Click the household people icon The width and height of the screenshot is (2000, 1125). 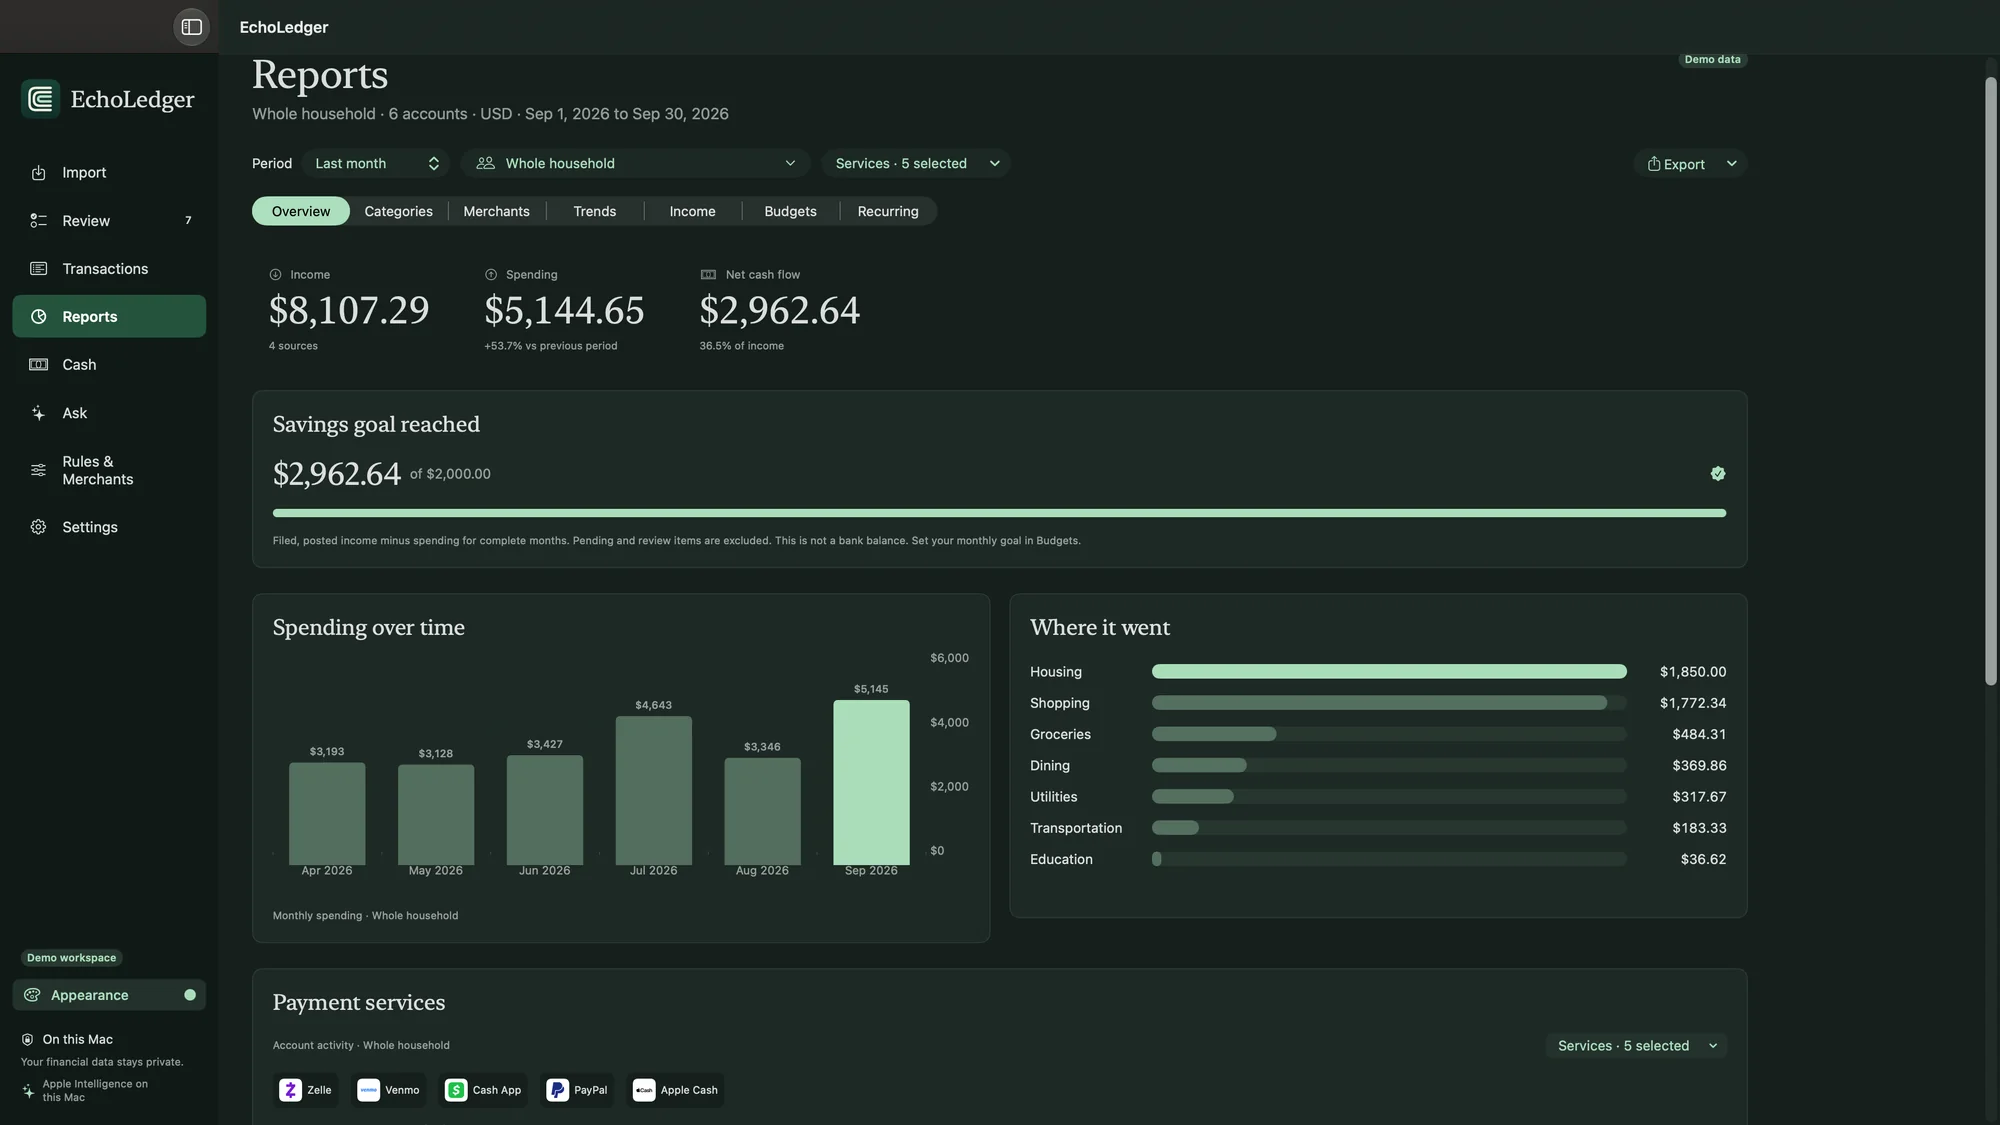485,163
